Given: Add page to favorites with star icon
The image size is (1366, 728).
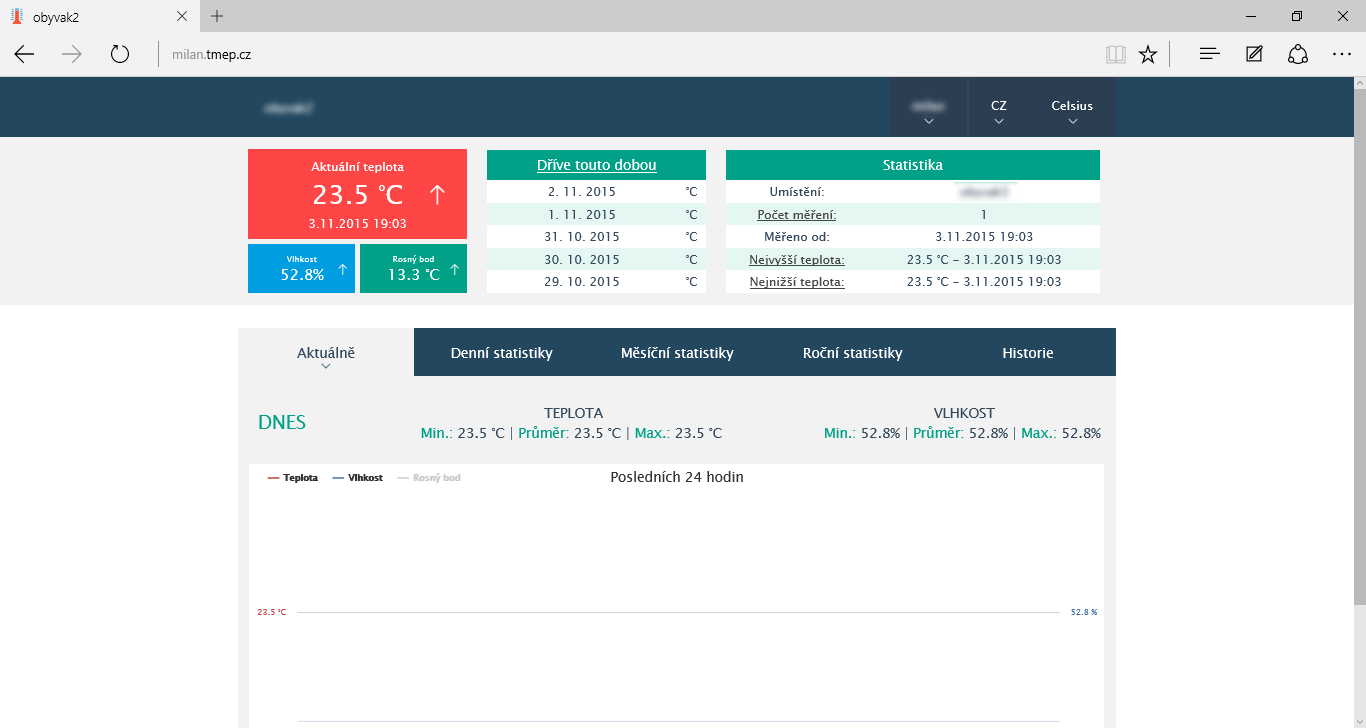Looking at the screenshot, I should tap(1148, 54).
